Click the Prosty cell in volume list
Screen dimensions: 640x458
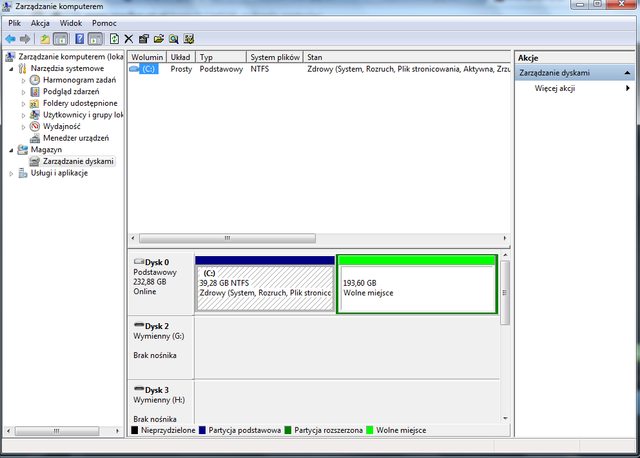click(x=181, y=69)
